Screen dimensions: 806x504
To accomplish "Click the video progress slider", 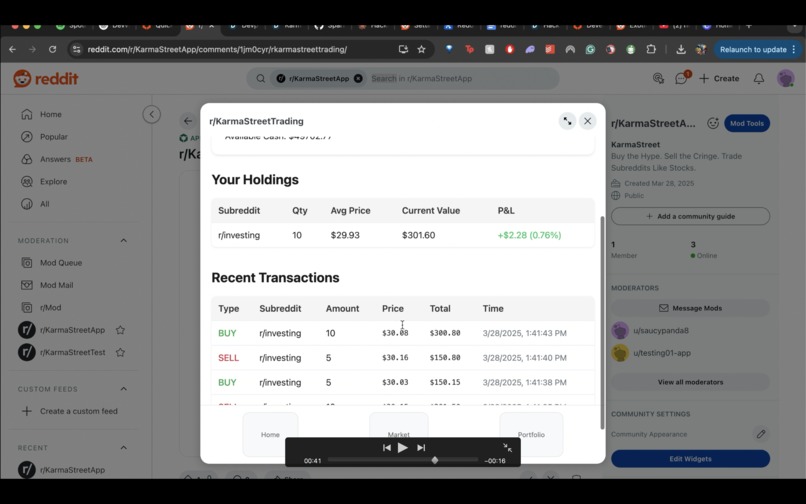I will pyautogui.click(x=403, y=460).
